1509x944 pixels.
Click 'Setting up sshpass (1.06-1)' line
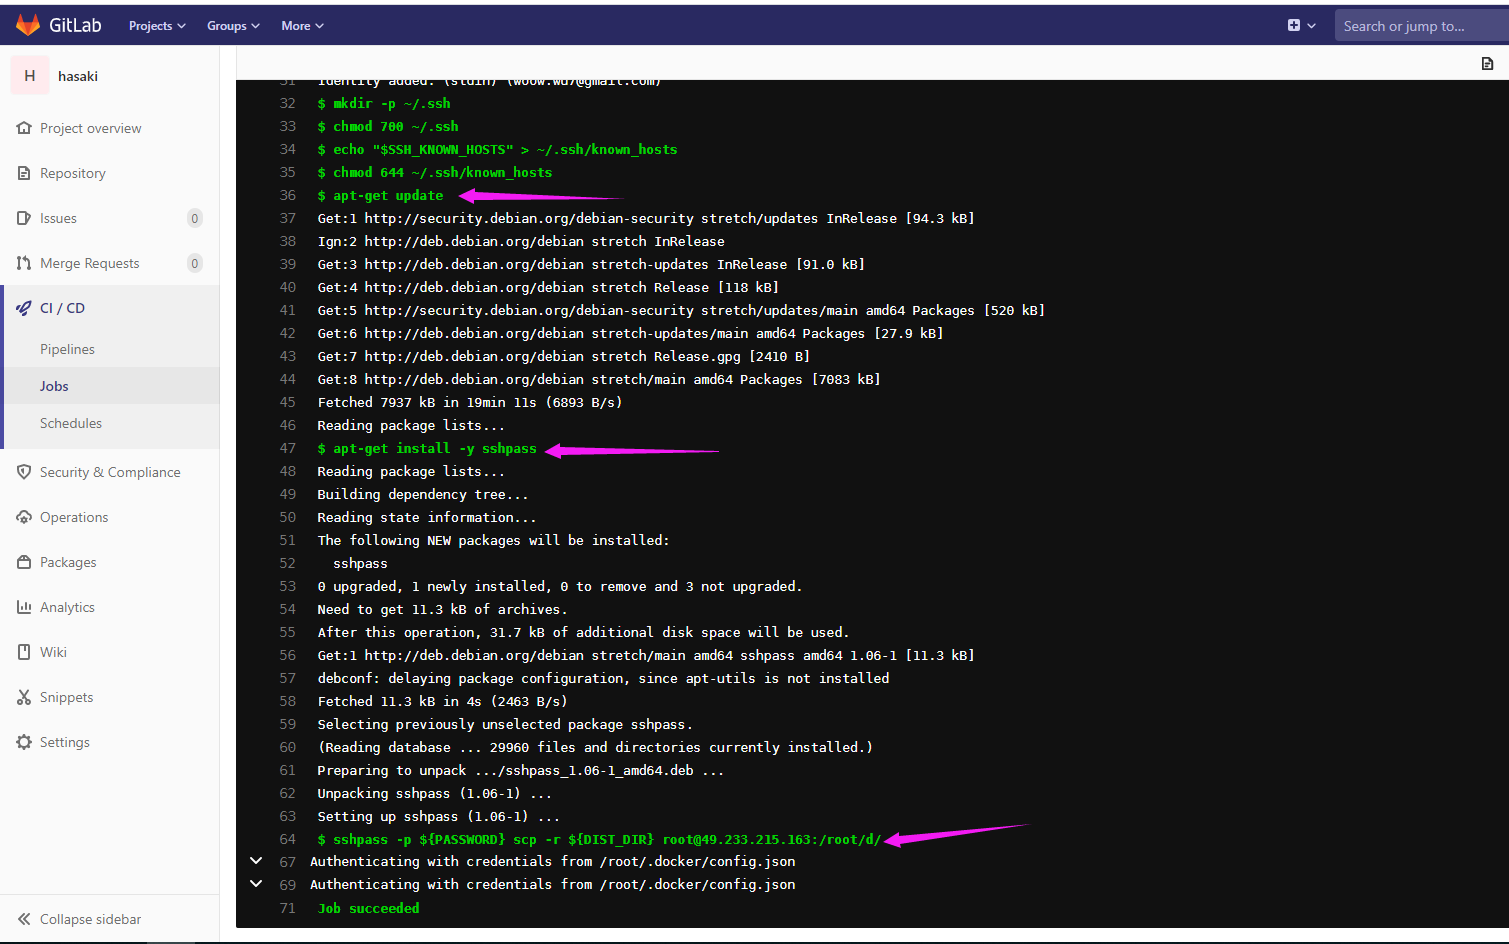pos(438,816)
